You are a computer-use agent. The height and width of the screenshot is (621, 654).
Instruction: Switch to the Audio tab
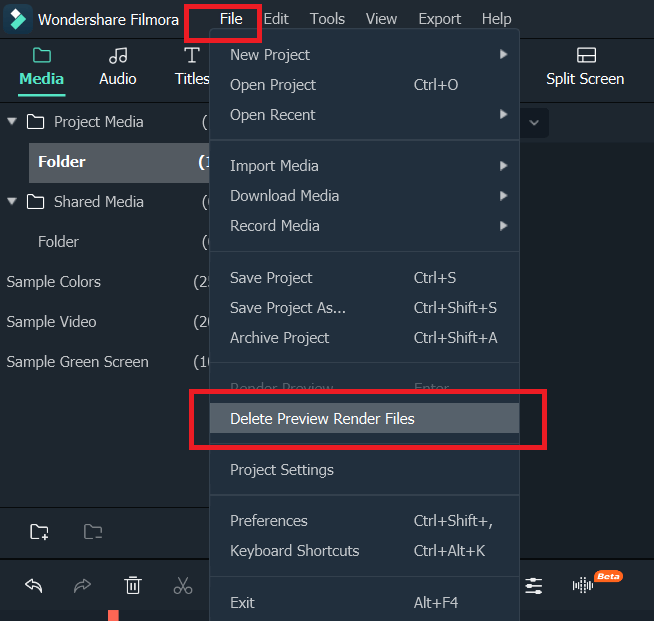pyautogui.click(x=118, y=67)
